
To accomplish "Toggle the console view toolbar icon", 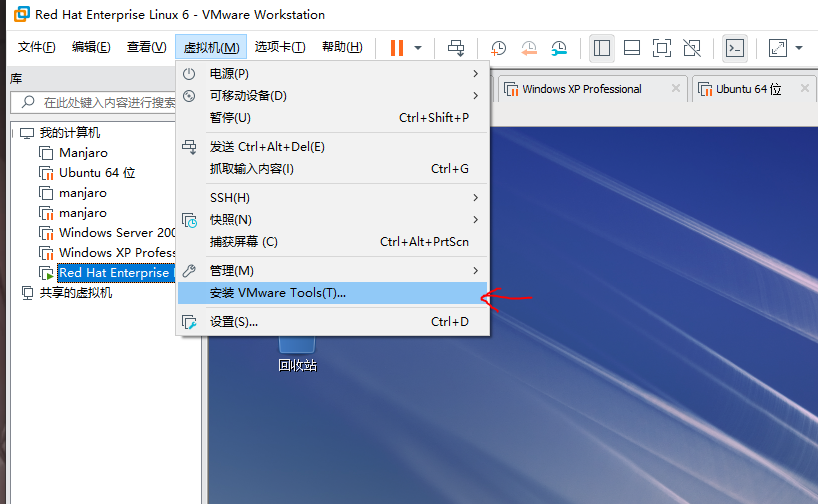I will [x=735, y=48].
